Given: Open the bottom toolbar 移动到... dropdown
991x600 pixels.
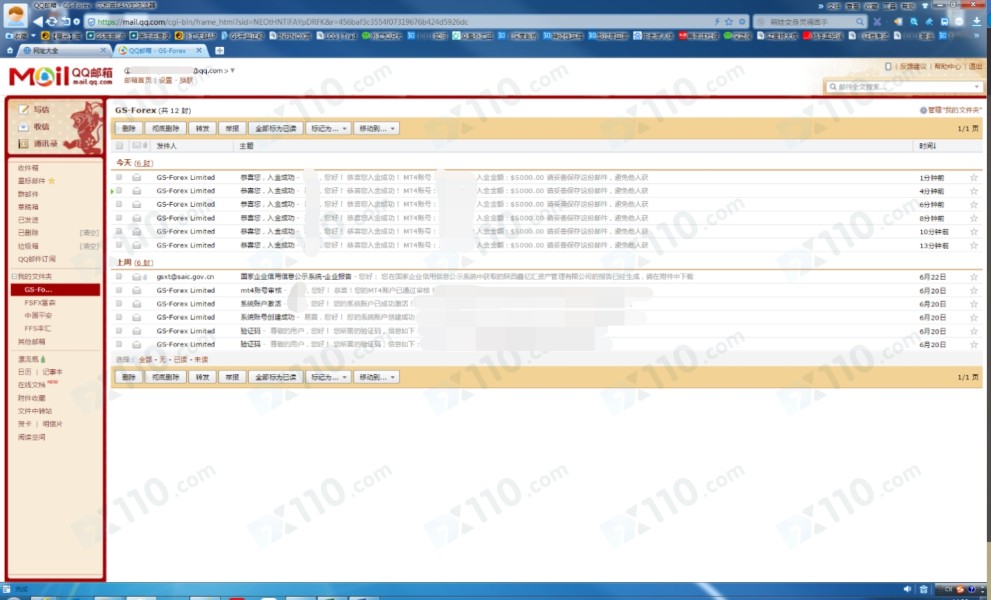Looking at the screenshot, I should 376,377.
